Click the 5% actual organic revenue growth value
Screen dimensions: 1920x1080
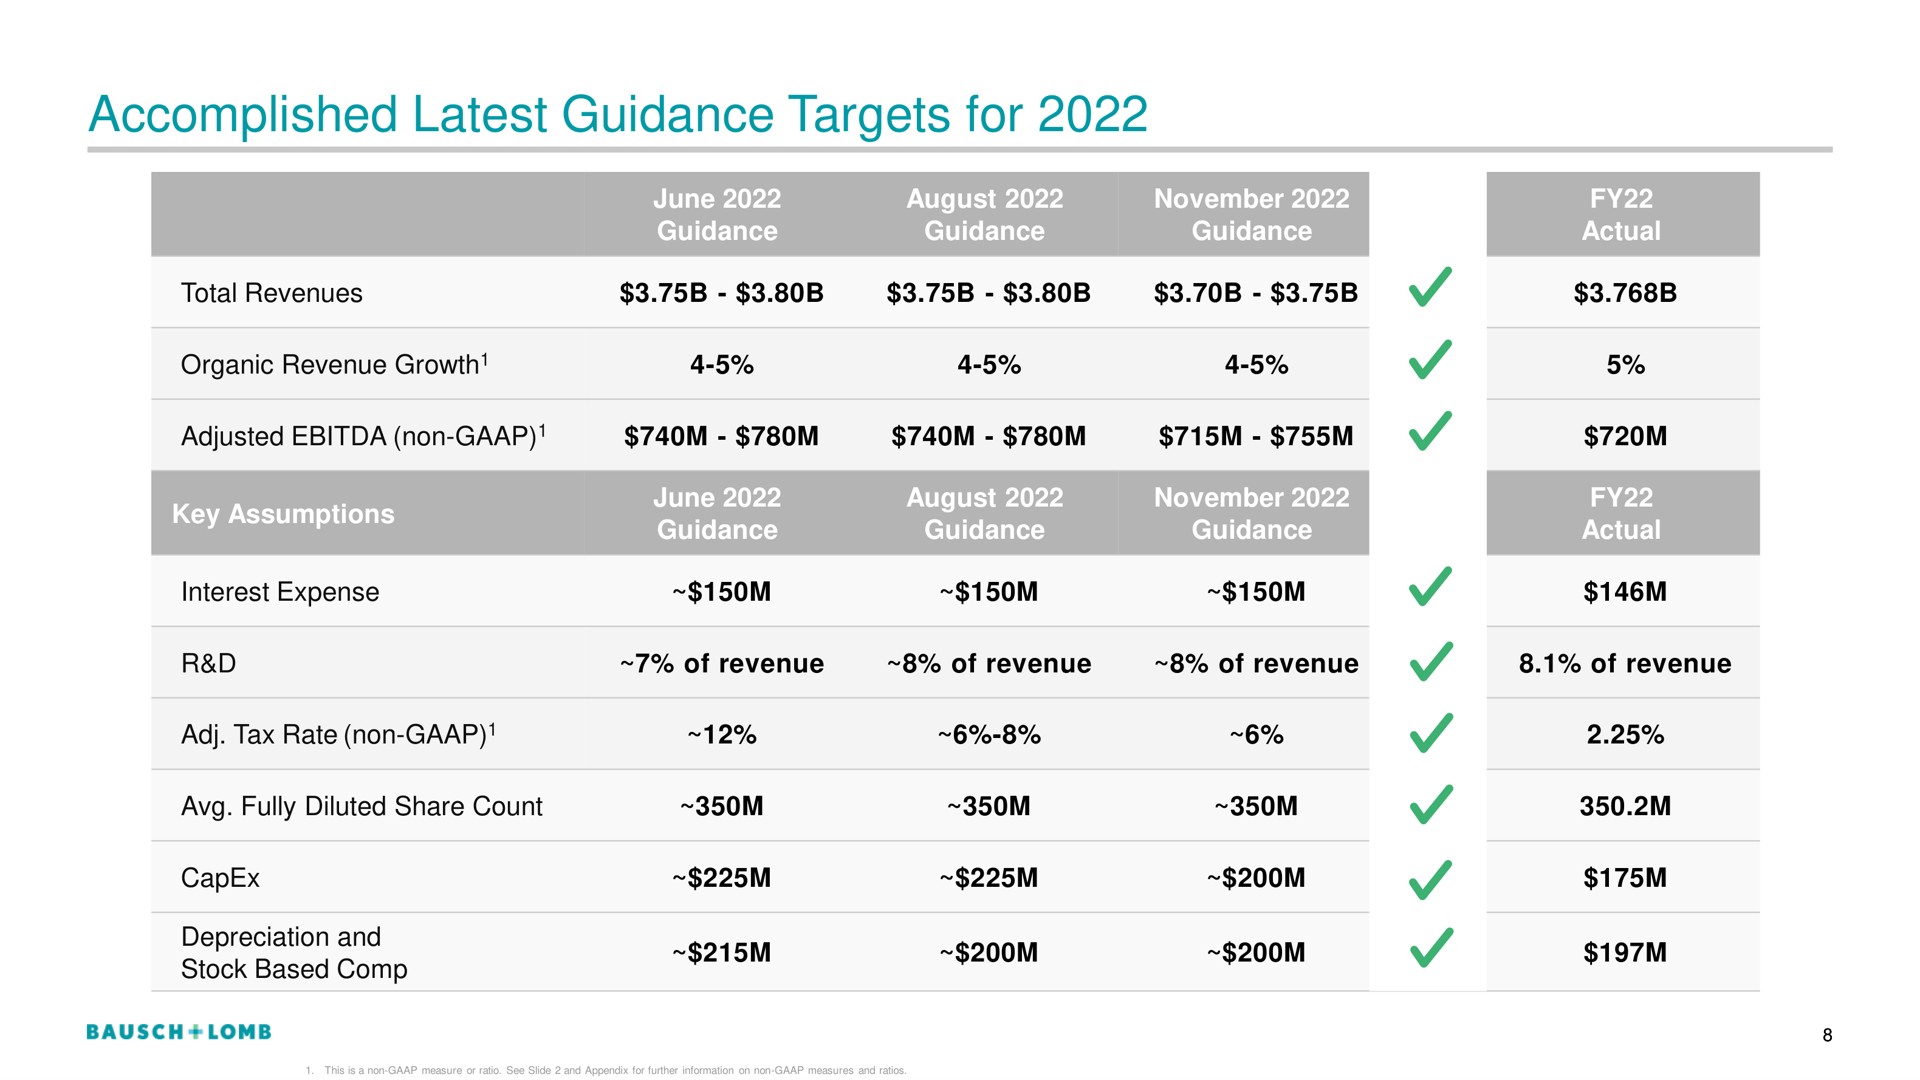[1625, 365]
